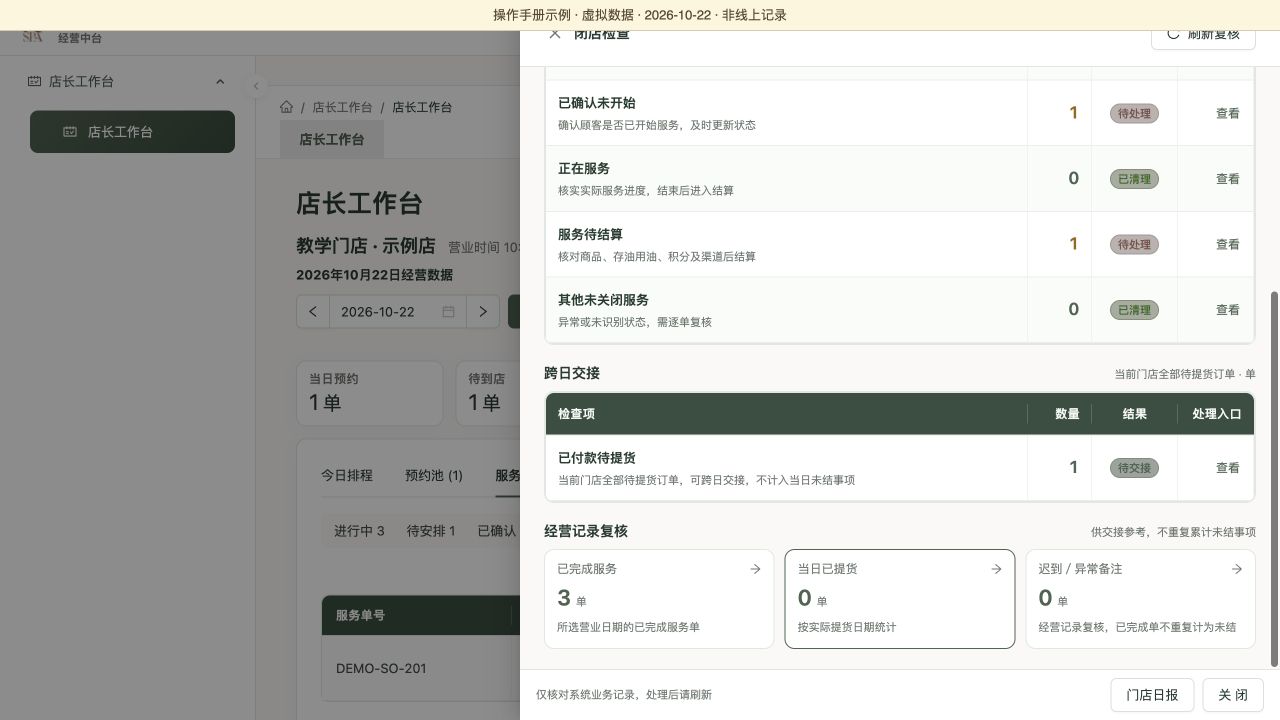Image resolution: width=1280 pixels, height=720 pixels.
Task: Click 待交接 tag in 已付款待提货 row
Action: pyautogui.click(x=1134, y=468)
